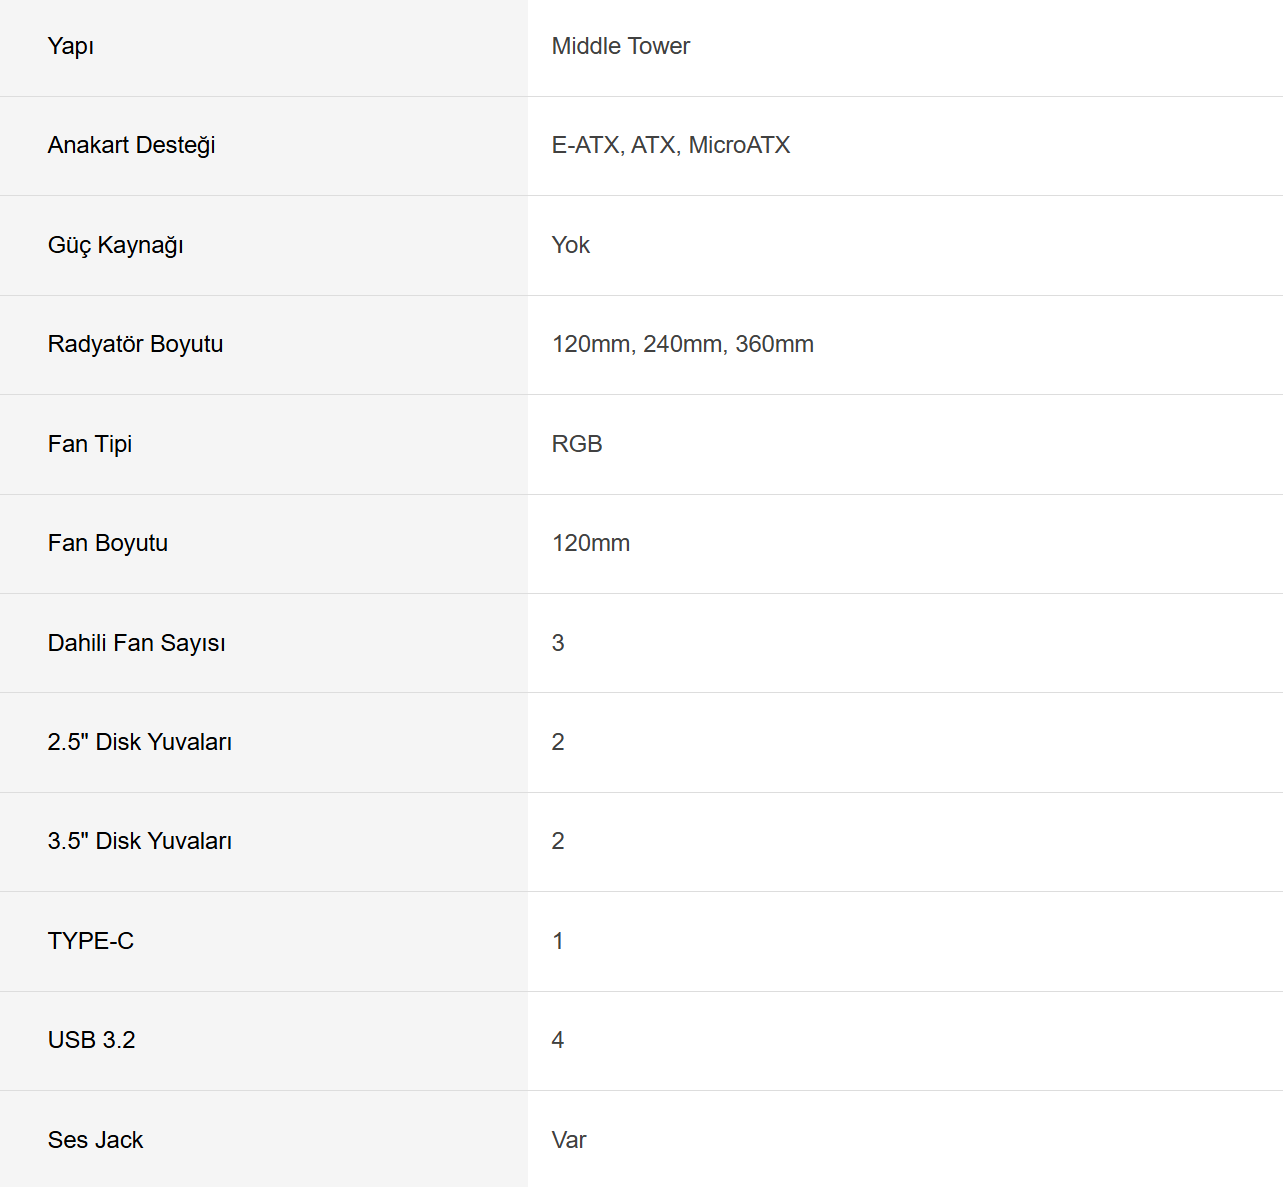
Task: Select the 120mm, 240mm, 360mm radiator value
Action: pos(683,344)
